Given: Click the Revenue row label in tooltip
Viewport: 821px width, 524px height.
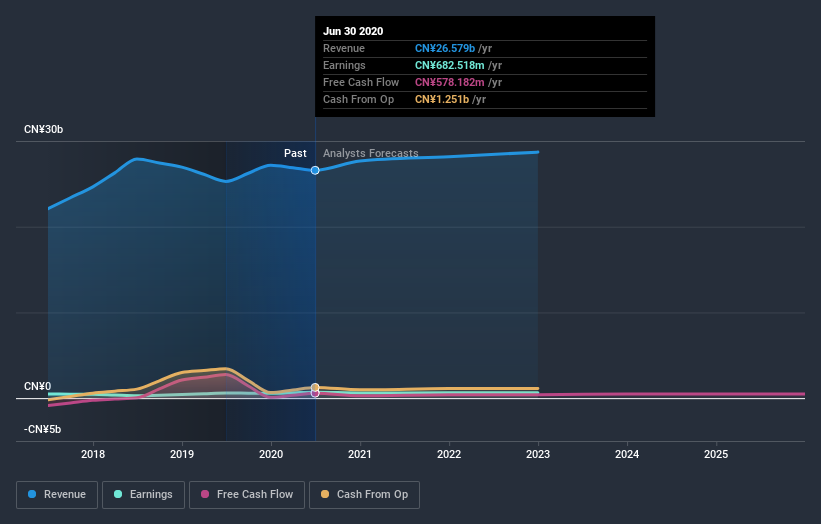Looking at the screenshot, I should click(344, 48).
